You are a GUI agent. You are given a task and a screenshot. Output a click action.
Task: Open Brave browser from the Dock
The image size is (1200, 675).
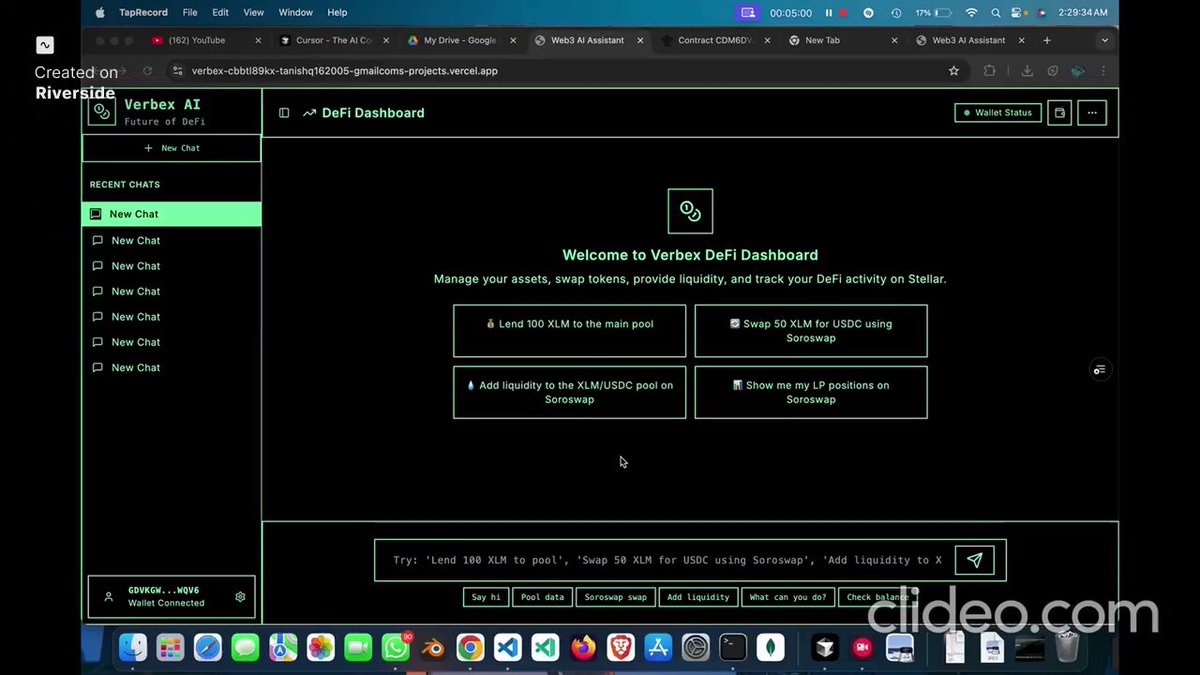[620, 648]
